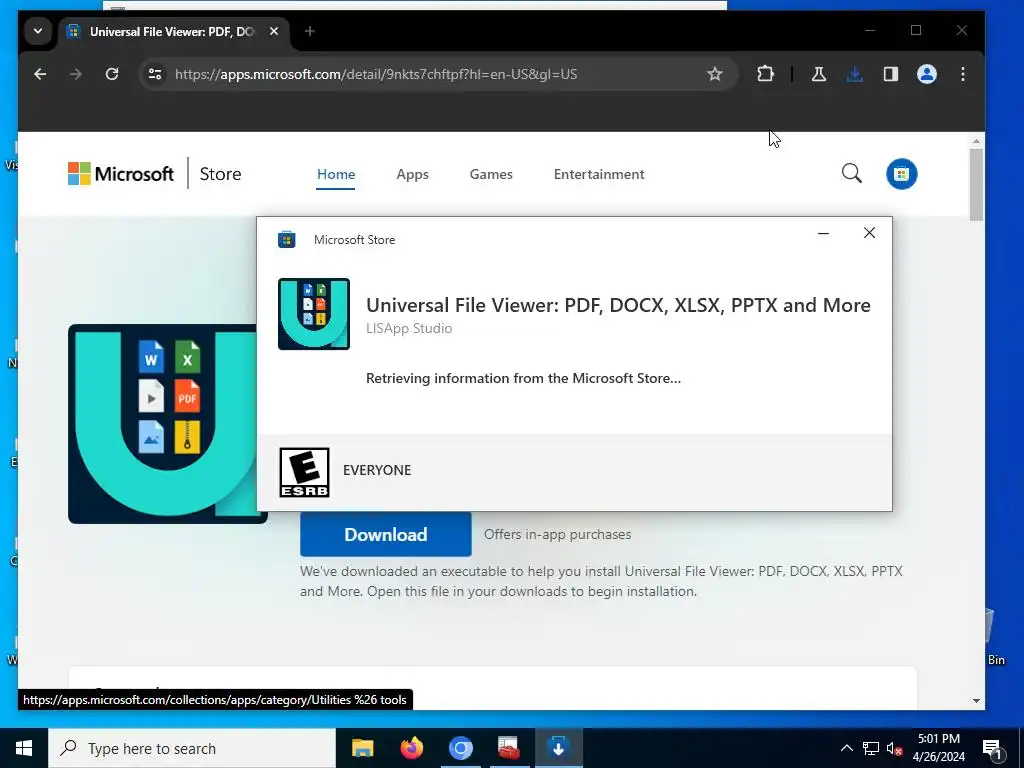Screen dimensions: 1024x768
Task: Click the Microsoft Store dialog title icon
Action: 287,240
